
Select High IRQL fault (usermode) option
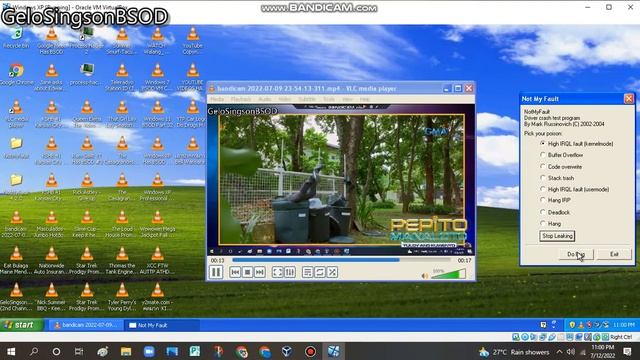574,189
